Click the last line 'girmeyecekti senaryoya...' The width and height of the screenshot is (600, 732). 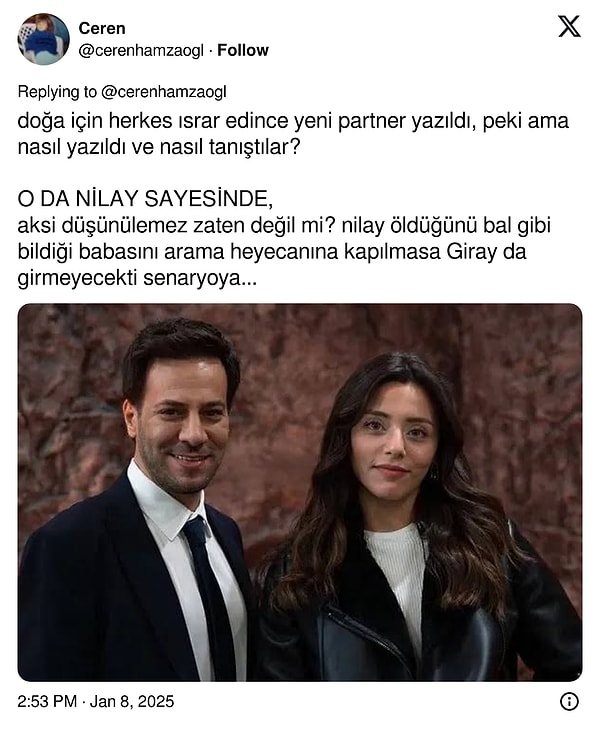click(x=137, y=278)
